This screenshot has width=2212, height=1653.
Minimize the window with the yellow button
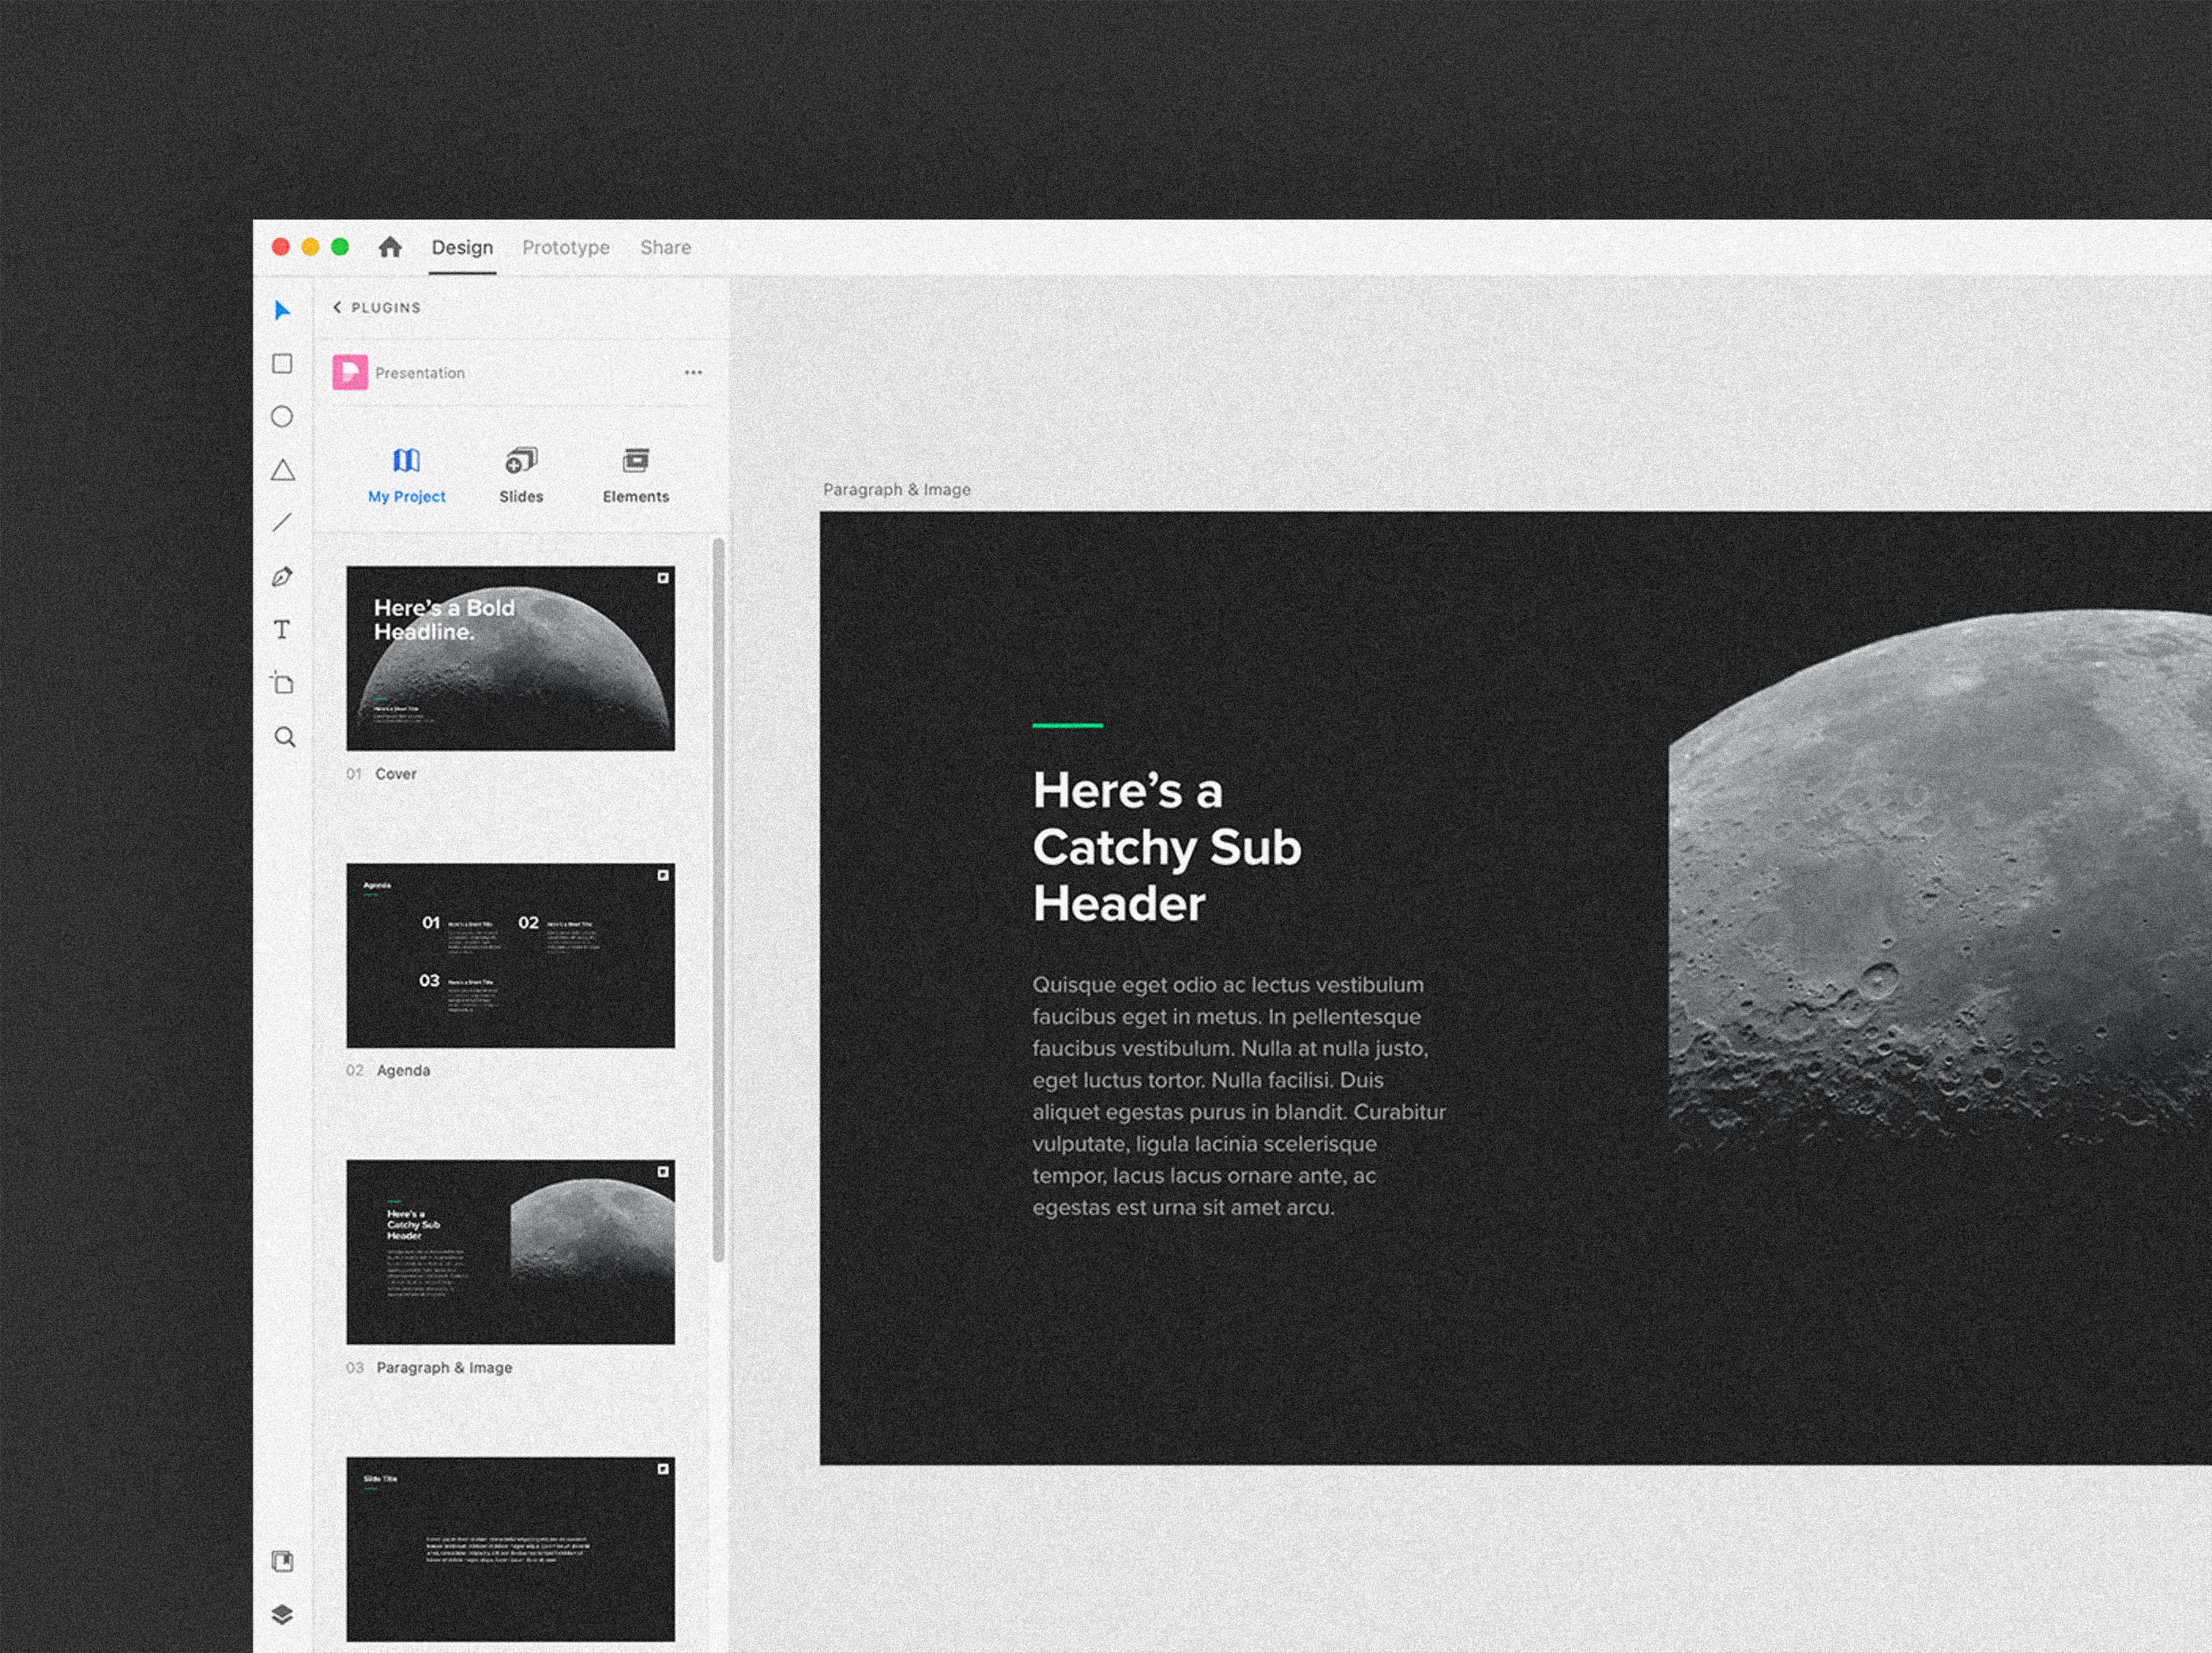point(310,247)
